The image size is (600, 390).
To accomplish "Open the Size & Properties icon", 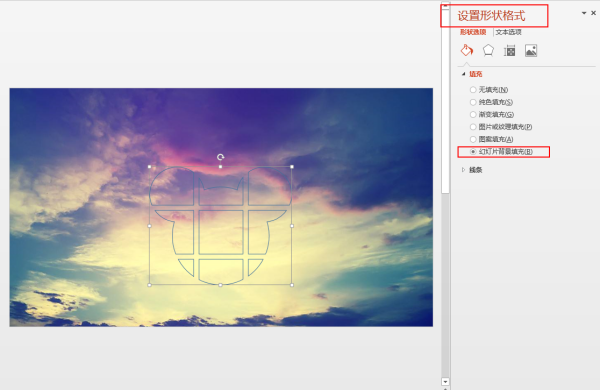I will coord(509,51).
